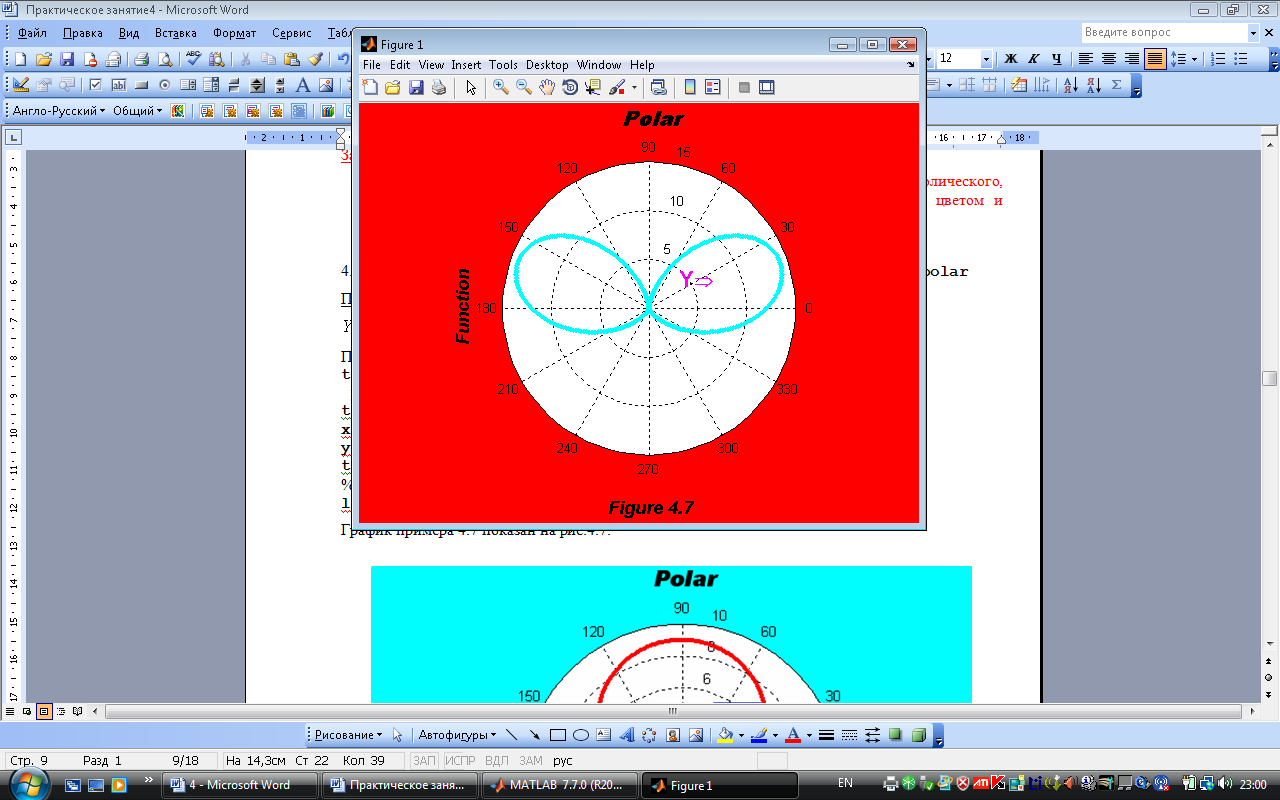The height and width of the screenshot is (800, 1280).
Task: Toggle bold (Ж) formatting
Action: tap(1011, 59)
